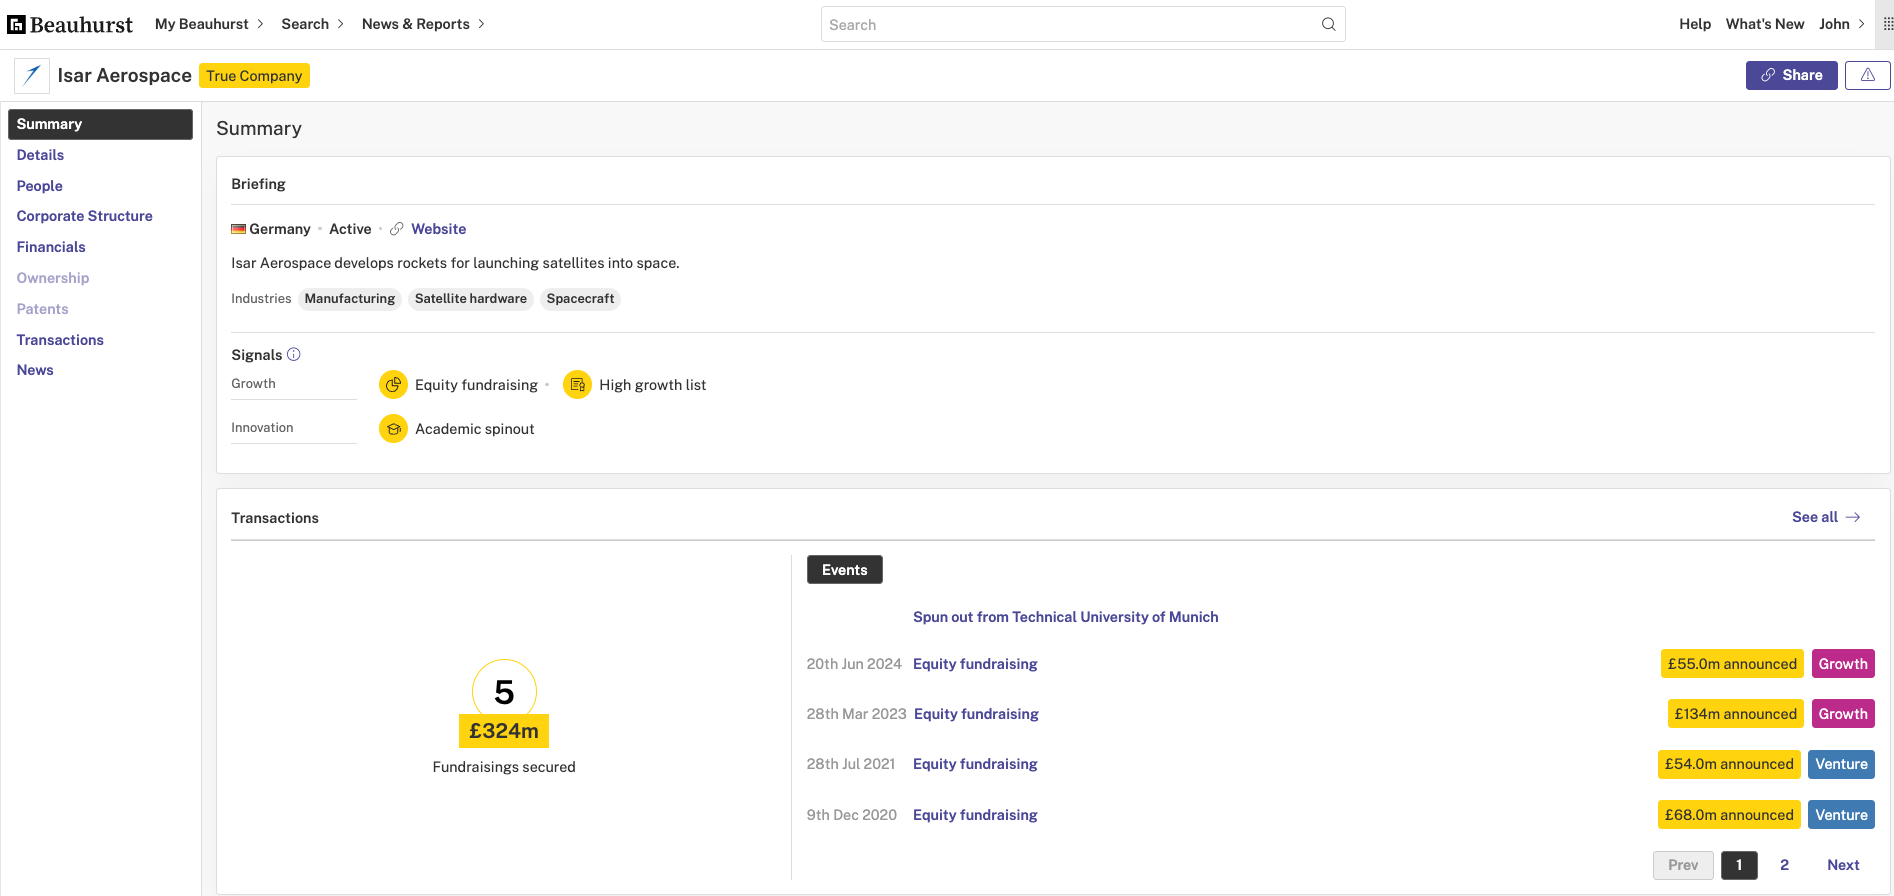Open the apps grid icon
The height and width of the screenshot is (896, 1894).
[1888, 24]
